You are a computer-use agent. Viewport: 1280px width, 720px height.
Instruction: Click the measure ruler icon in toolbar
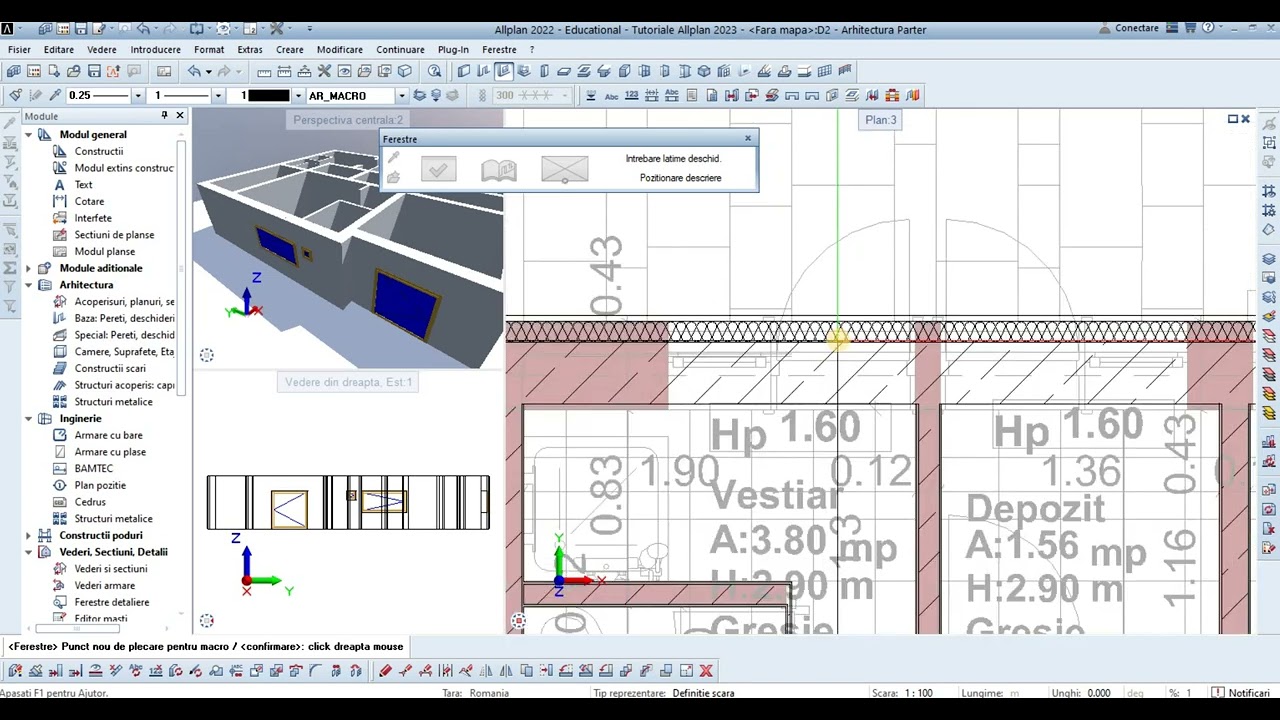point(264,71)
